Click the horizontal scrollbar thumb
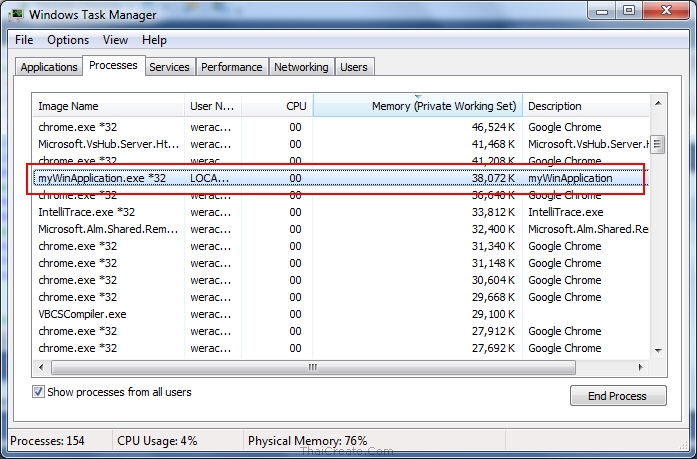697x459 pixels. click(313, 367)
